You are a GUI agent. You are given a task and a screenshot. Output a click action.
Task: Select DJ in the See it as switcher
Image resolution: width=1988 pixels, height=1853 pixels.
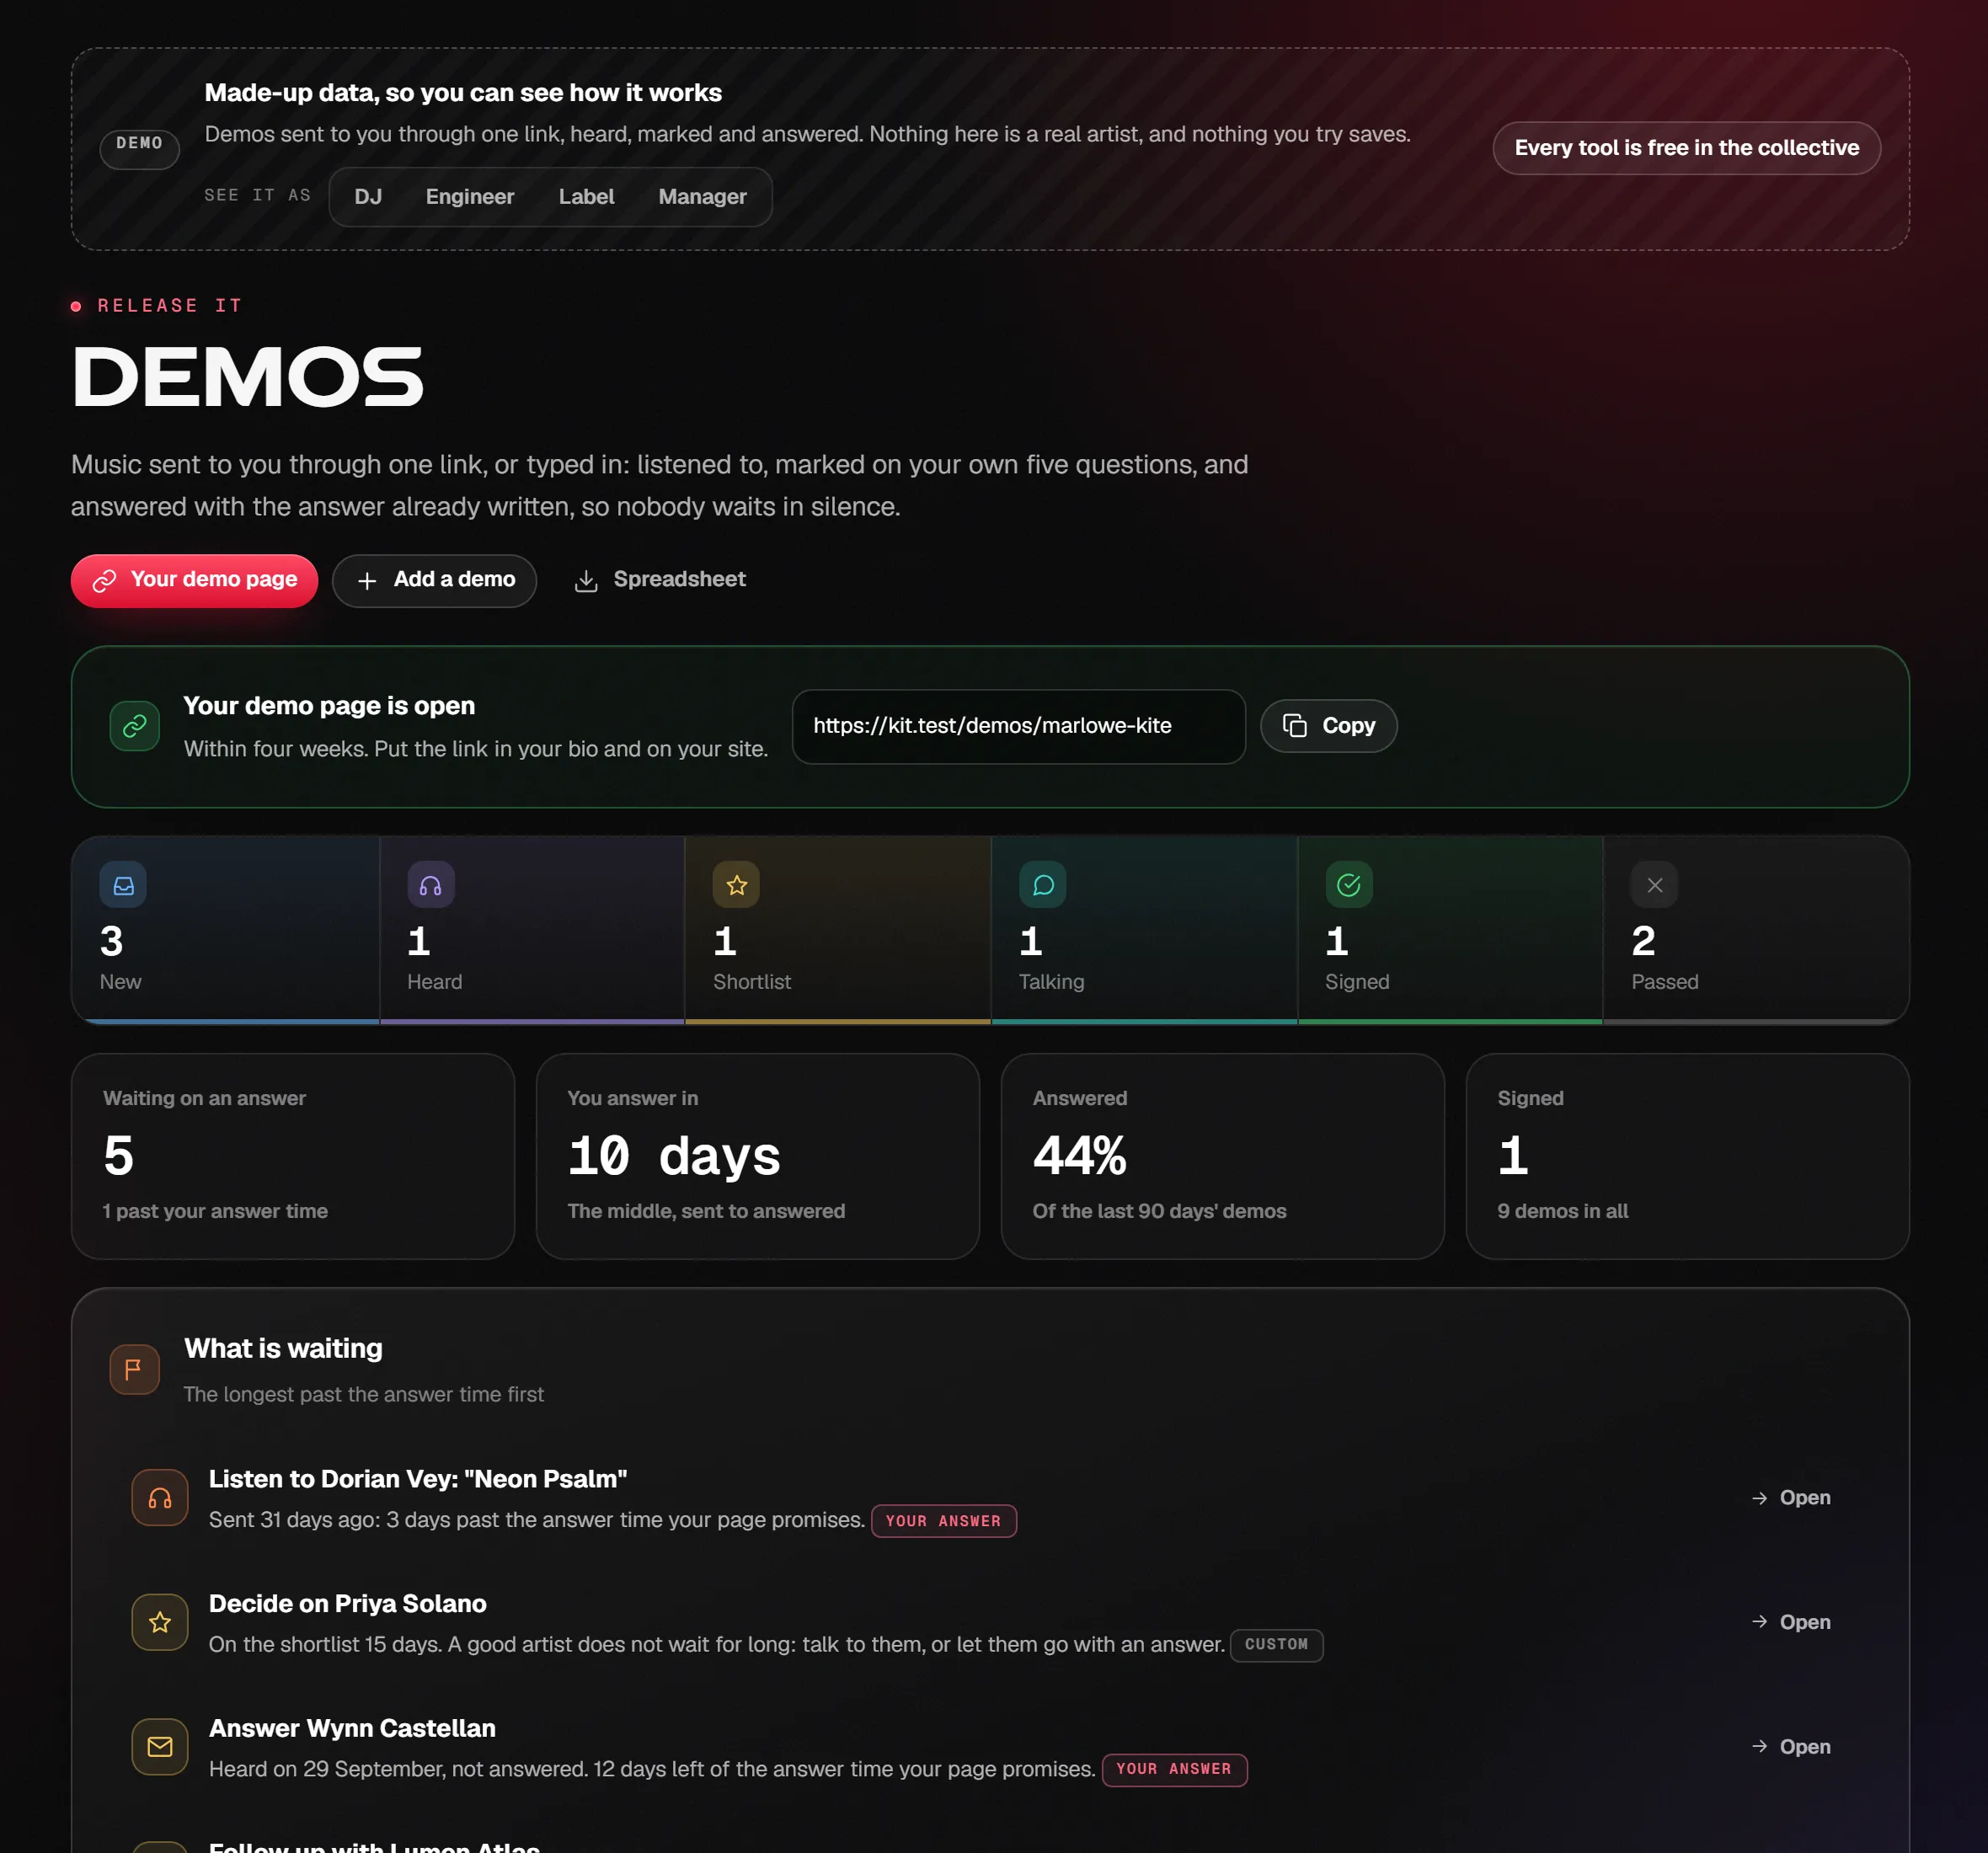click(x=368, y=197)
